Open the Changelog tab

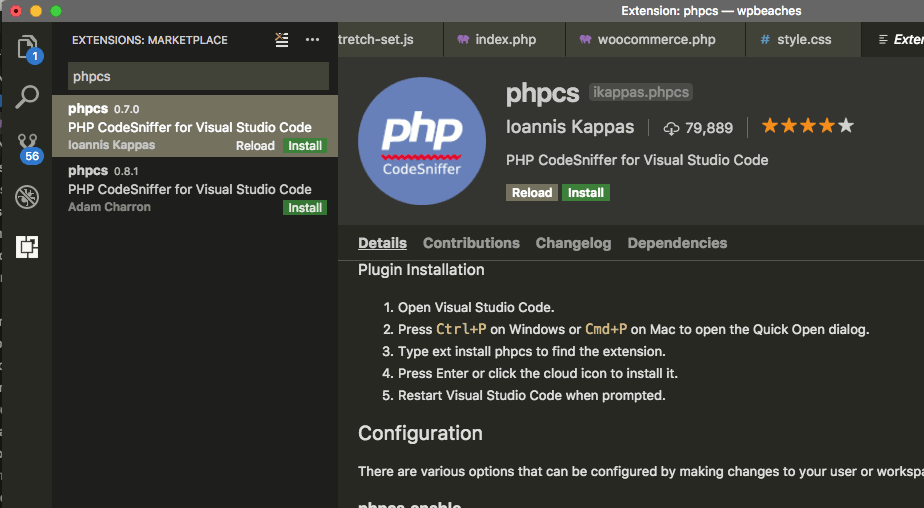(573, 243)
